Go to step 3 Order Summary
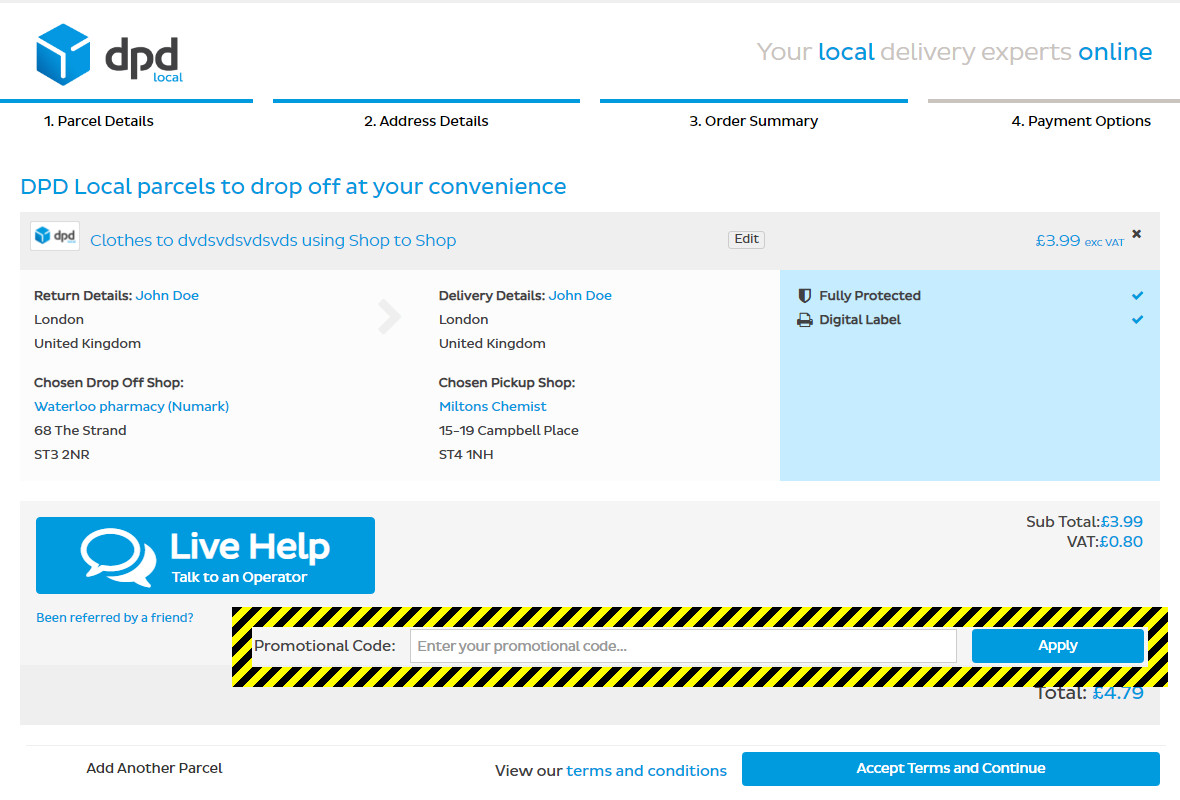The width and height of the screenshot is (1180, 800). 753,121
